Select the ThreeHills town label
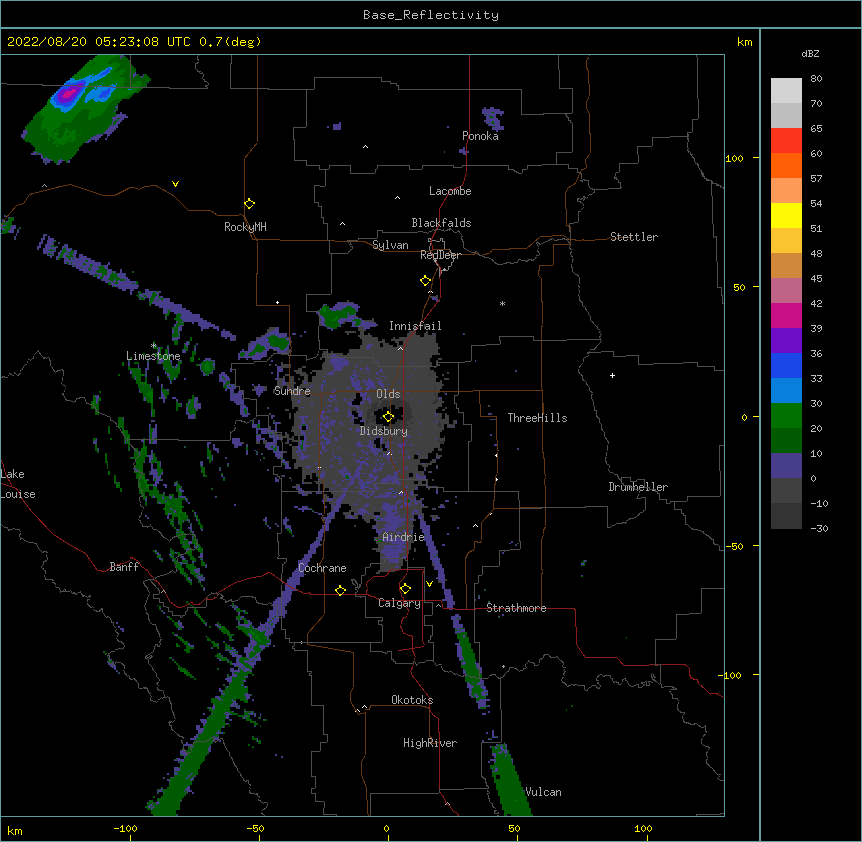Image resolution: width=862 pixels, height=842 pixels. click(537, 418)
